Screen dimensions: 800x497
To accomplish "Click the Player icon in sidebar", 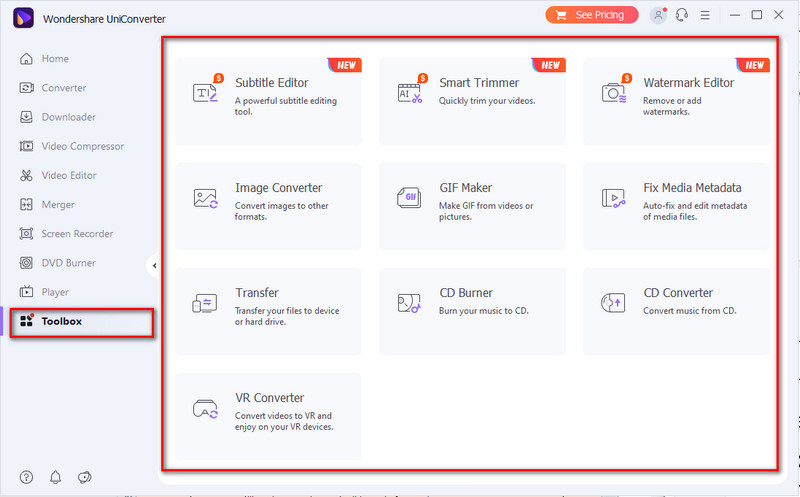I will coord(26,292).
